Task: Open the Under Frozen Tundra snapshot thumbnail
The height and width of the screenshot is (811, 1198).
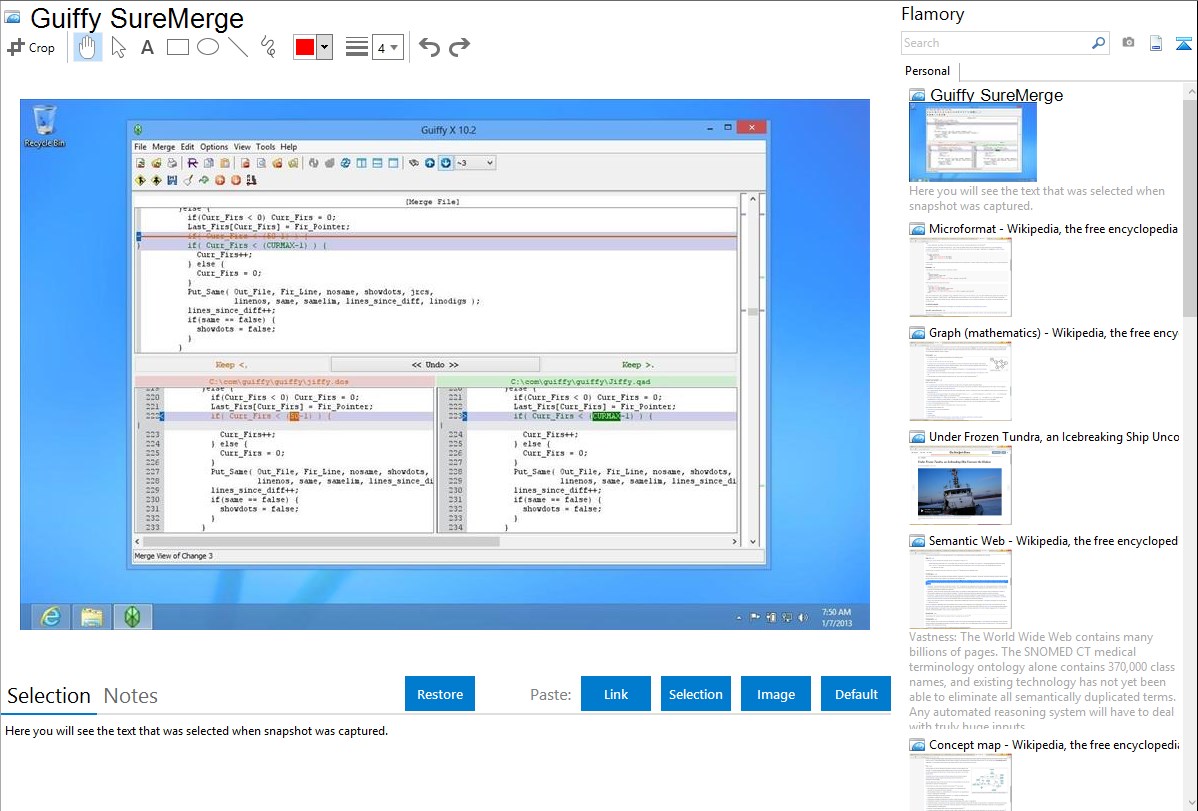Action: pos(960,485)
